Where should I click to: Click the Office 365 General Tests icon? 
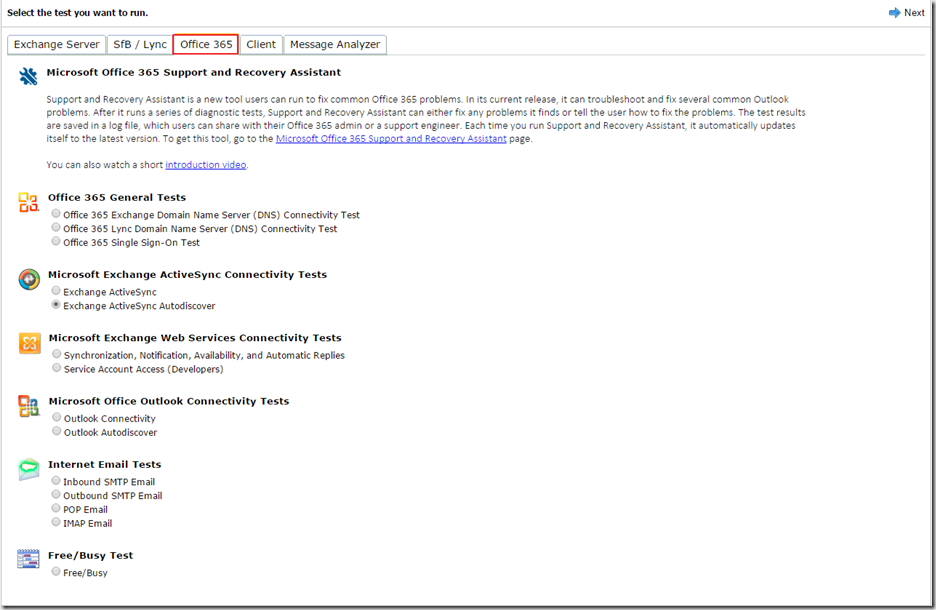28,203
